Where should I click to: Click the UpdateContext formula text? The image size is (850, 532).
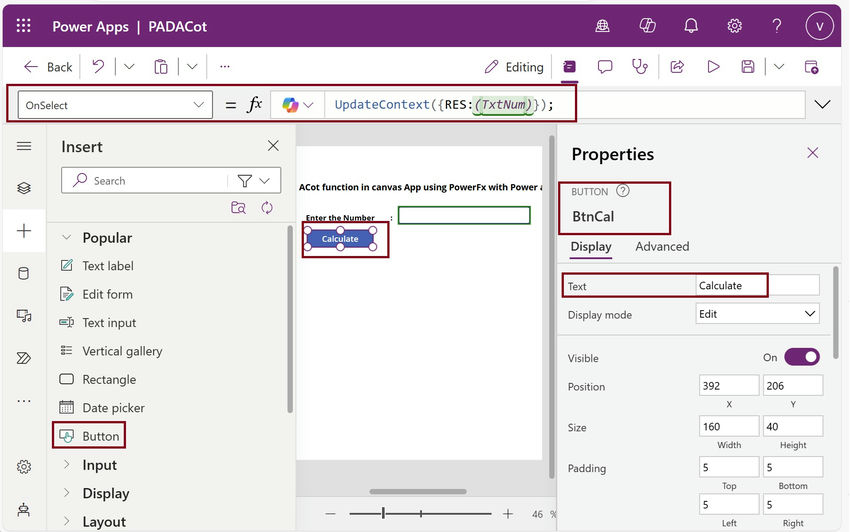(x=444, y=105)
